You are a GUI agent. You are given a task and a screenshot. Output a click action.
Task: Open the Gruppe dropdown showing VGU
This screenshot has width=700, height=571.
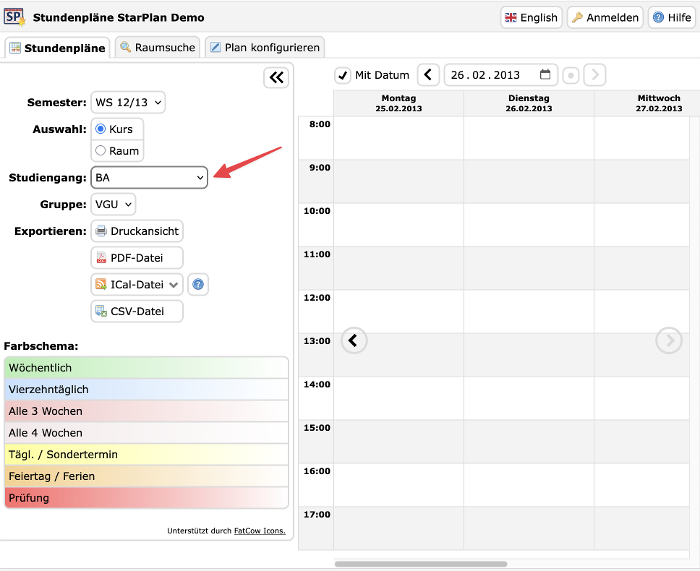pos(113,204)
